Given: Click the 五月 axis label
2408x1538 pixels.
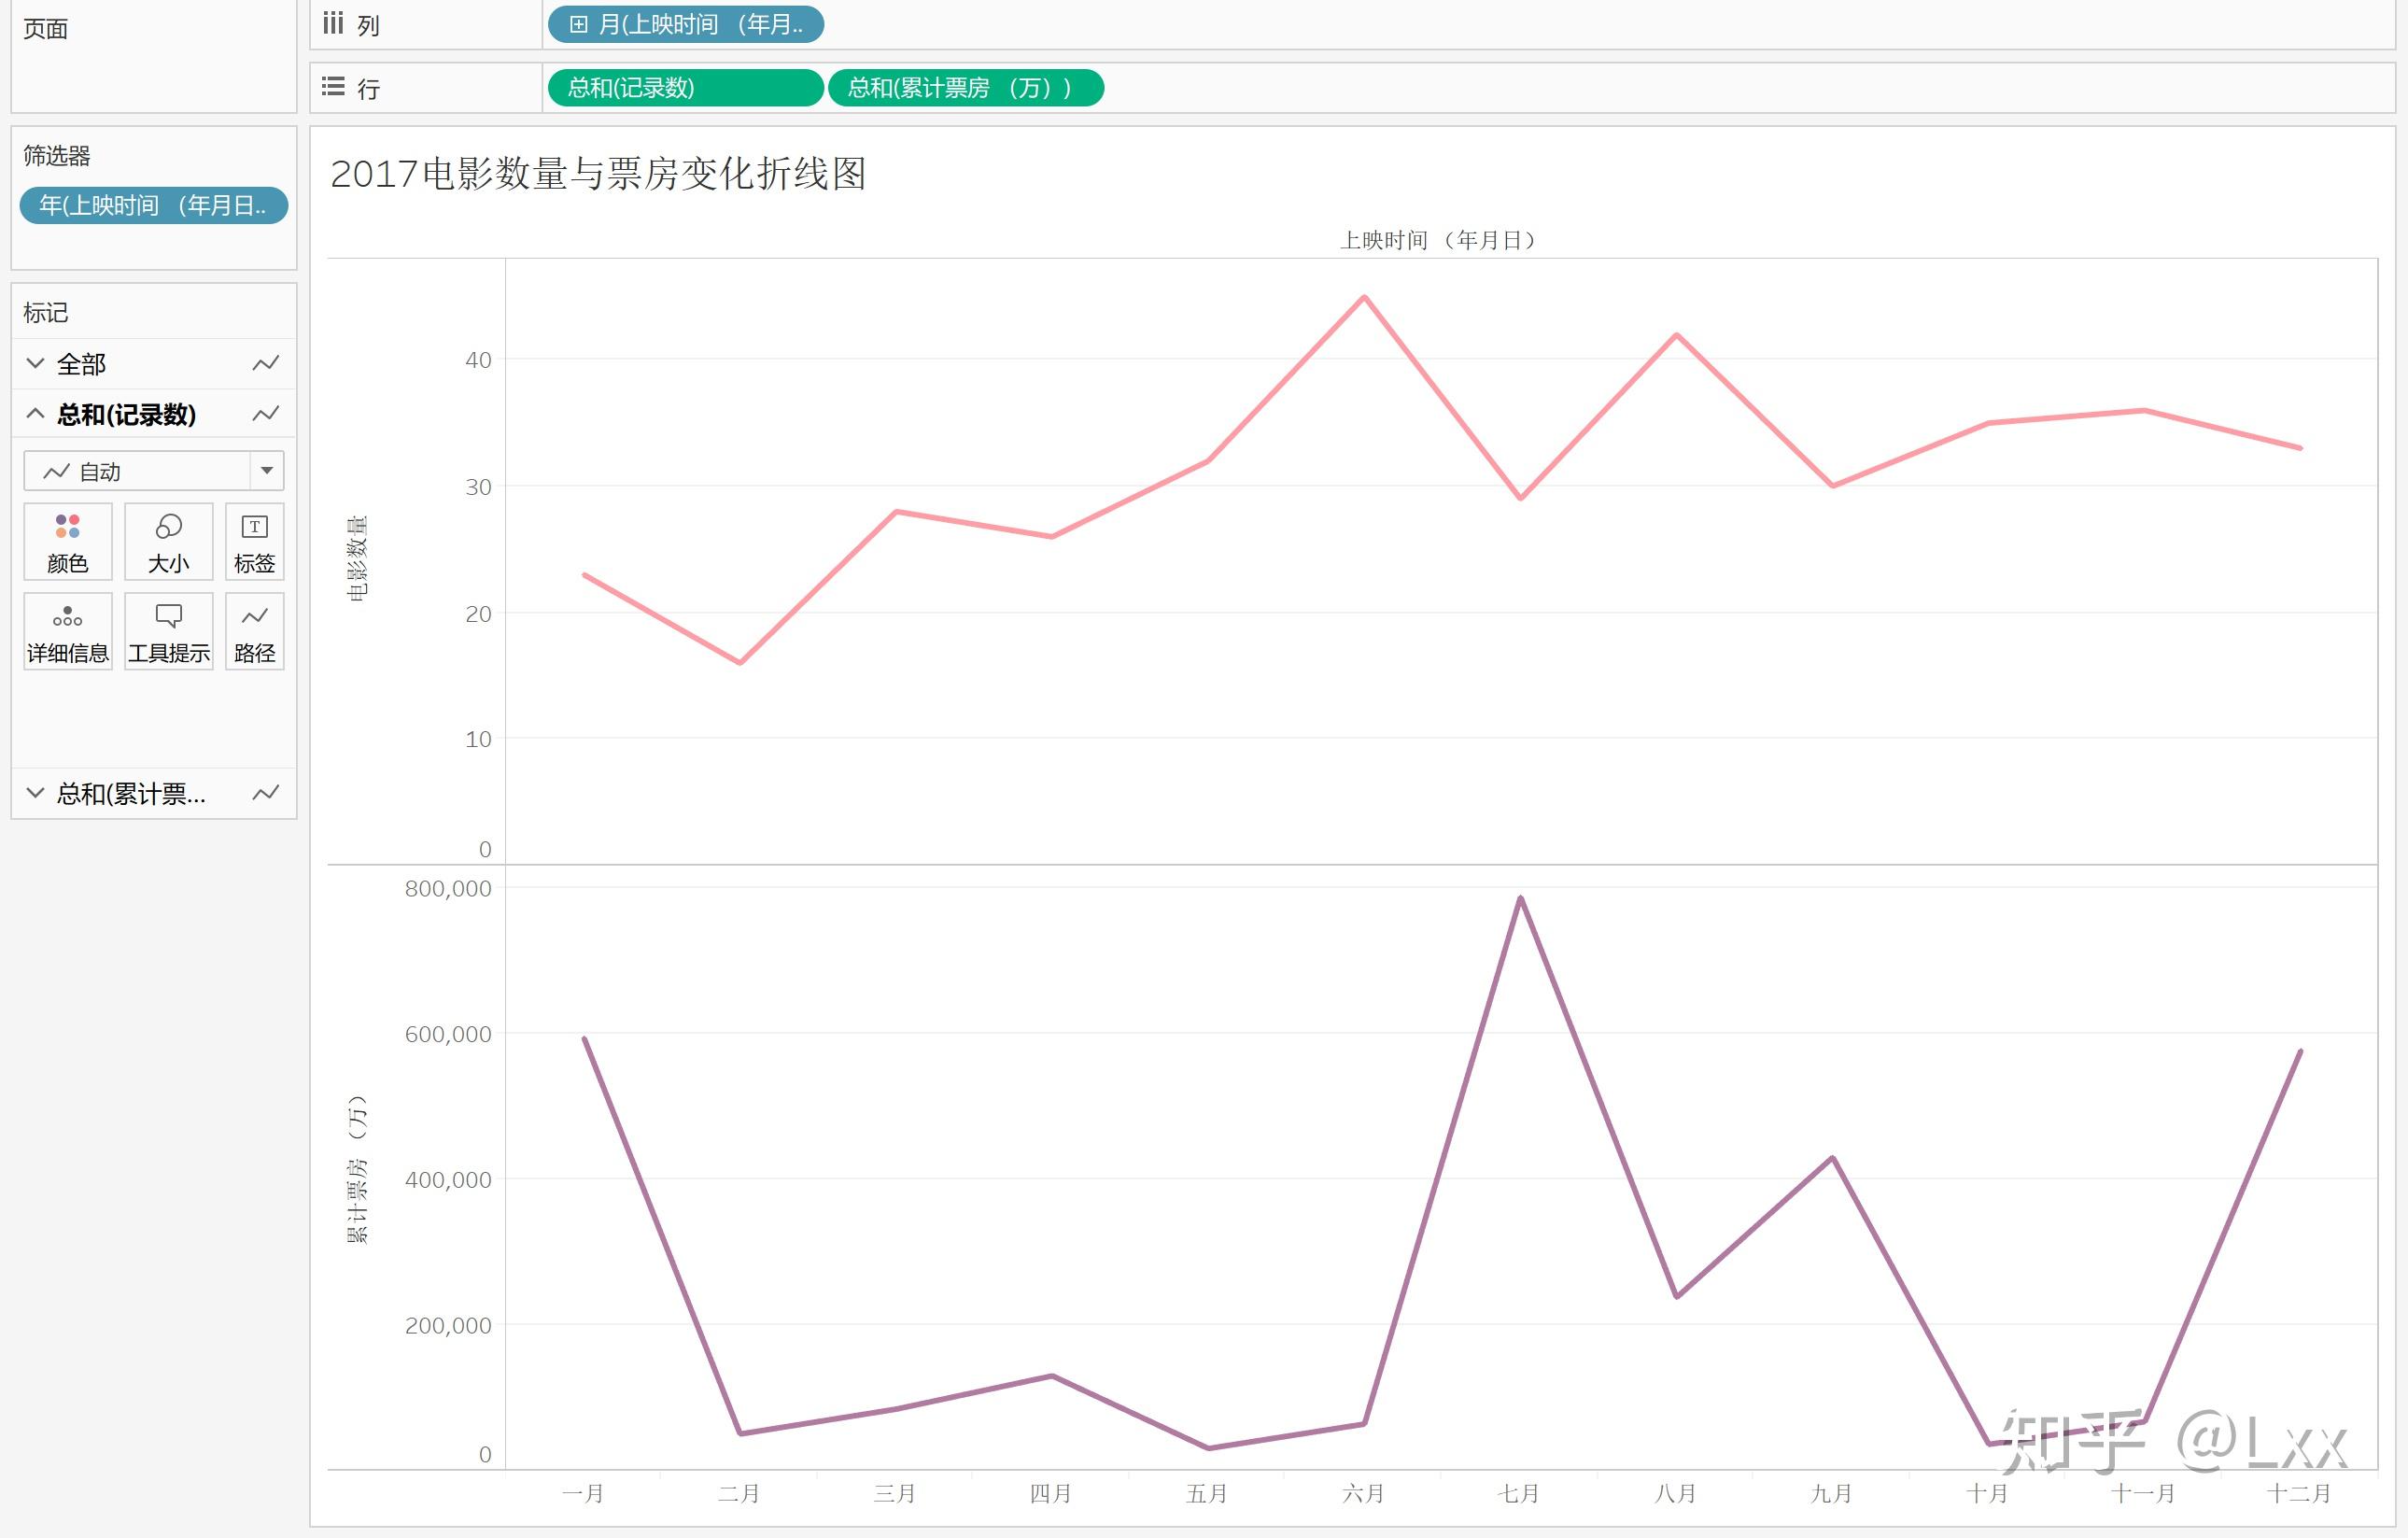Looking at the screenshot, I should 1207,1494.
